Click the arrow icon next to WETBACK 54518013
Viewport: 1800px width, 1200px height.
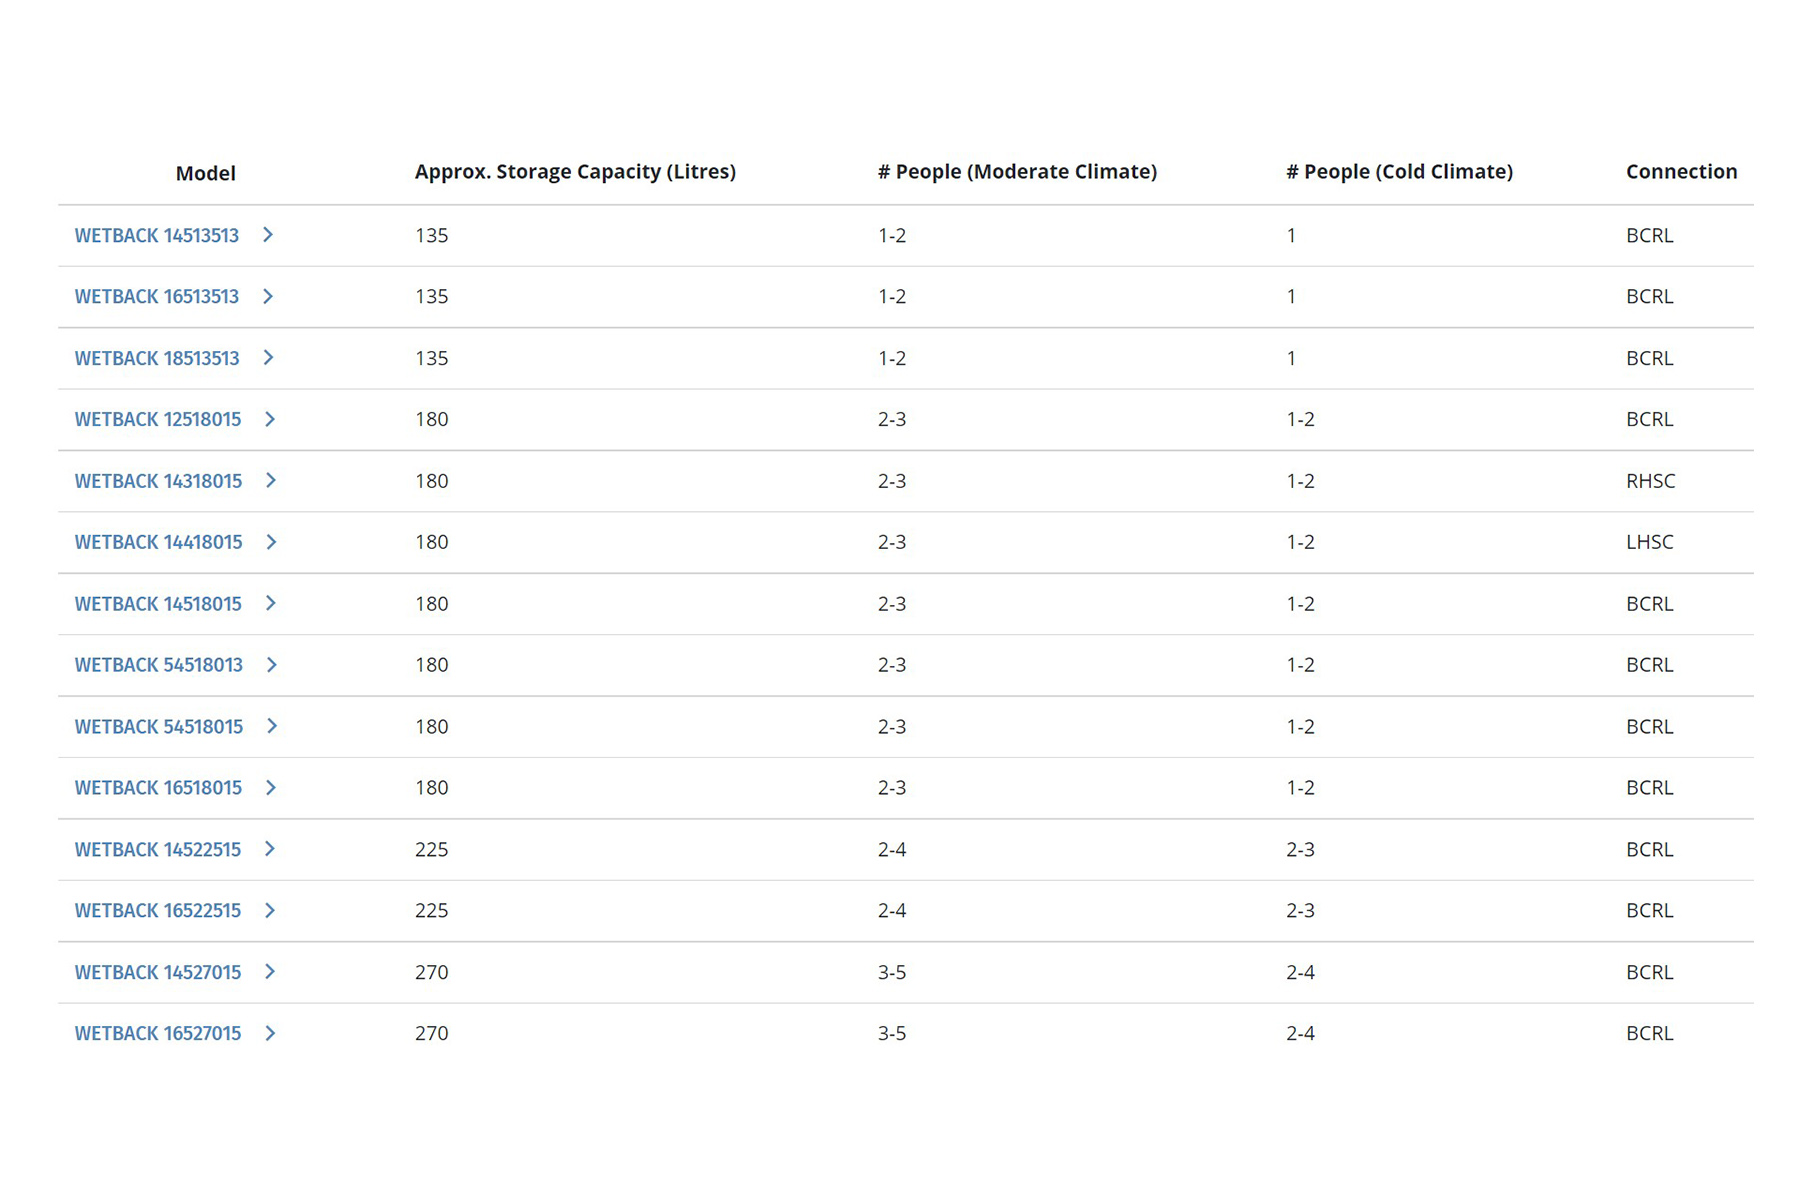click(272, 666)
